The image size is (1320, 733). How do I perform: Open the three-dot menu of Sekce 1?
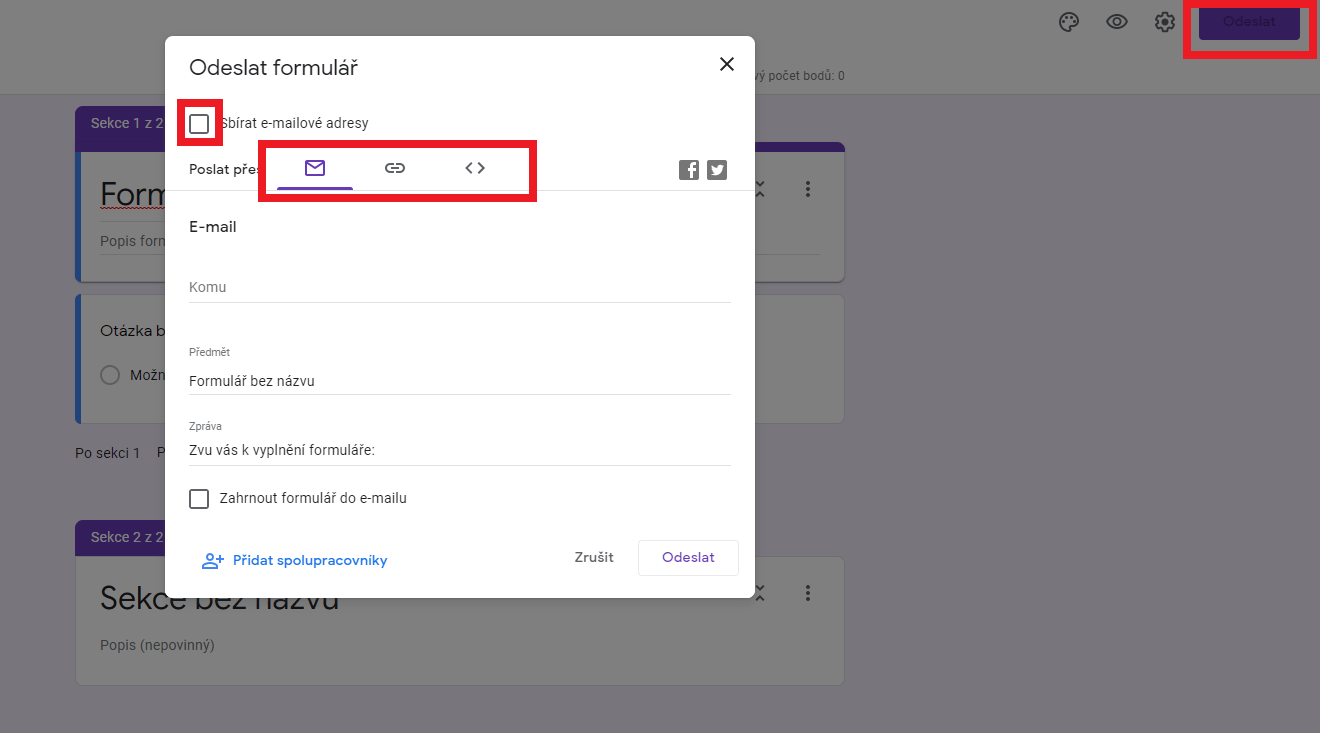coord(808,189)
